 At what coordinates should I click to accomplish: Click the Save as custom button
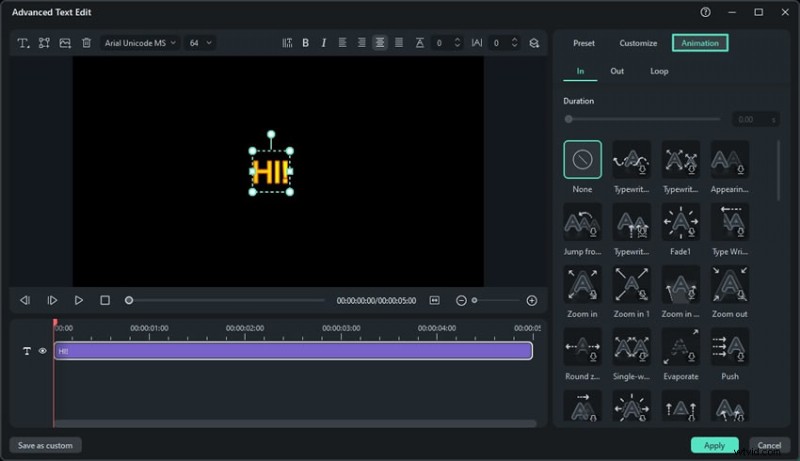(46, 445)
